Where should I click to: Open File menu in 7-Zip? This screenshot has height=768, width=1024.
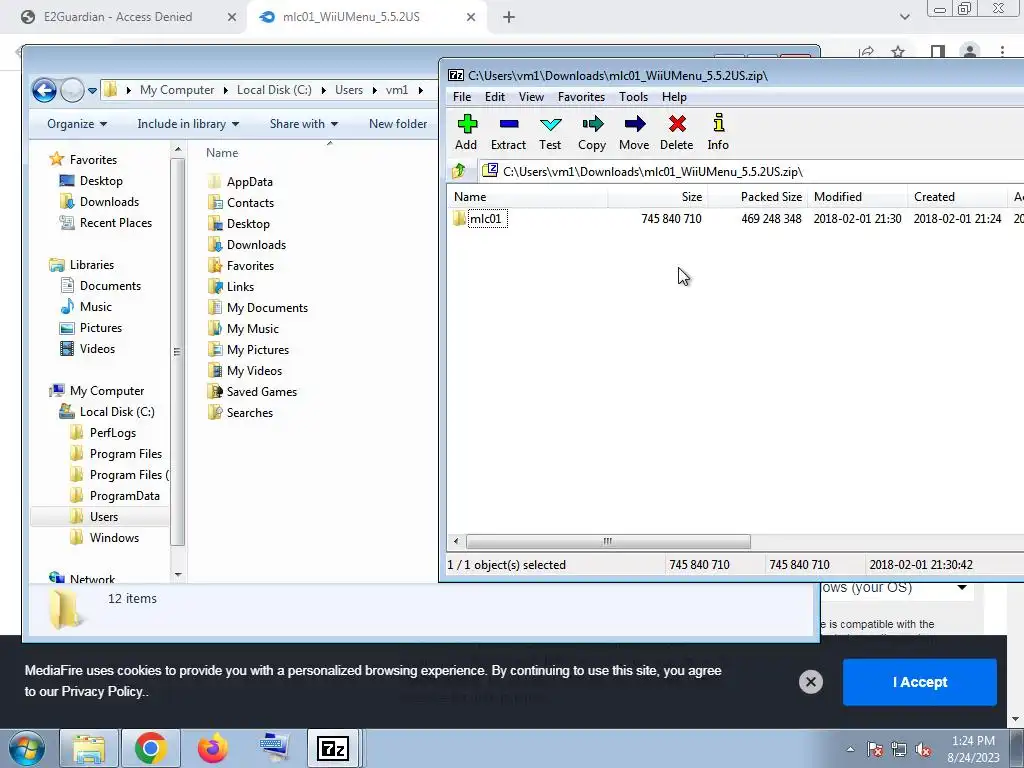pos(462,97)
